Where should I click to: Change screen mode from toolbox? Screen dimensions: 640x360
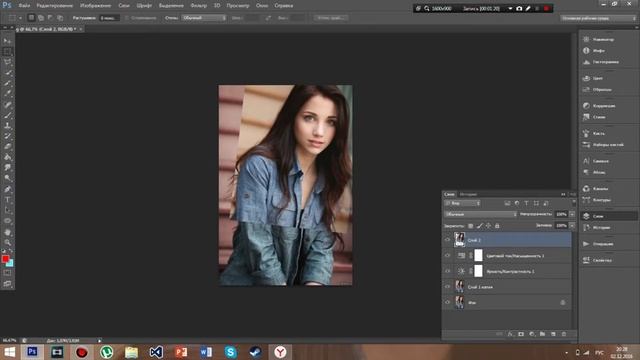pyautogui.click(x=7, y=283)
